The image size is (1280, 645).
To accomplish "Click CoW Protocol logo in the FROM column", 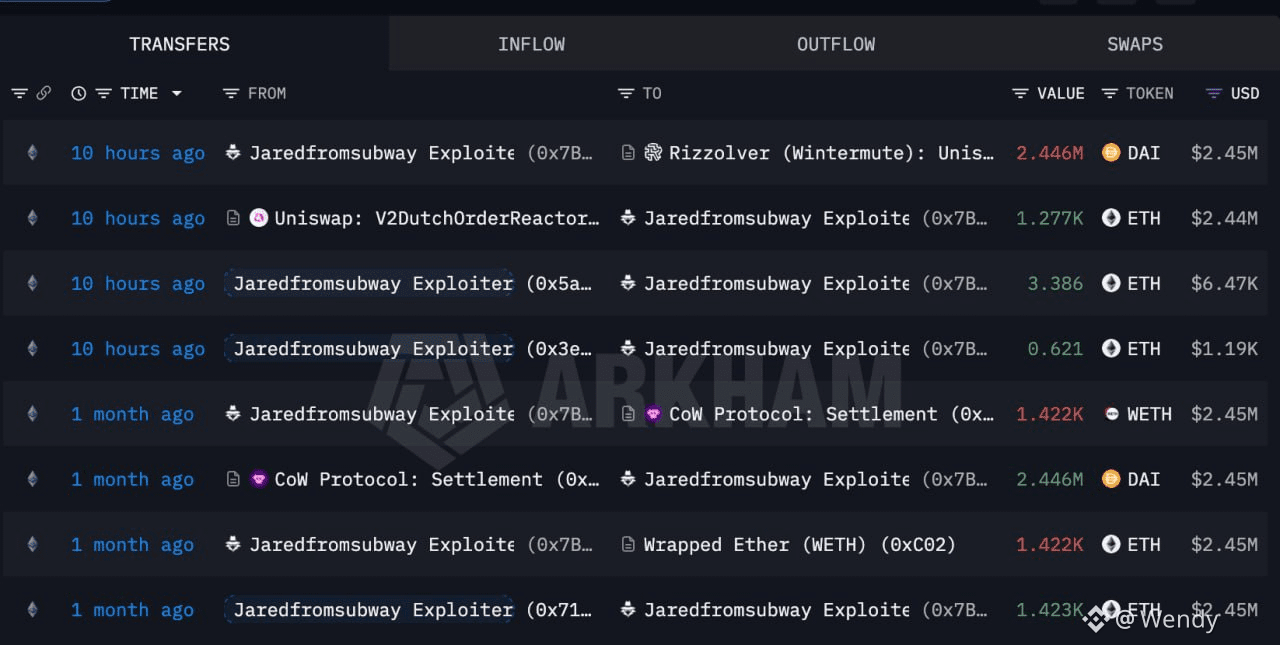I will click(x=258, y=479).
